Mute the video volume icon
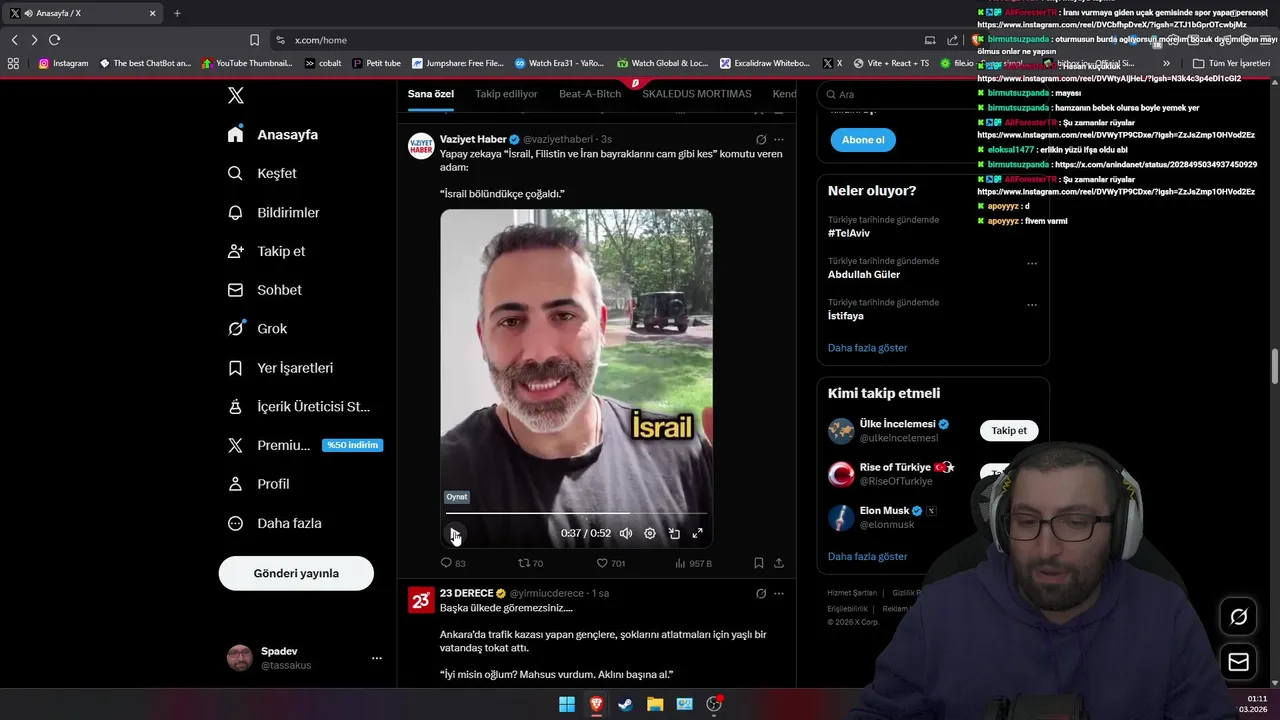1280x720 pixels. point(626,534)
